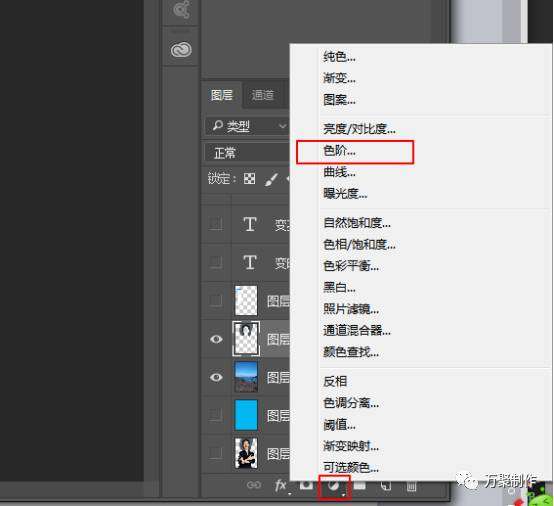This screenshot has height=506, width=554.
Task: Select the transparent empty layer thumbnail
Action: tap(246, 301)
